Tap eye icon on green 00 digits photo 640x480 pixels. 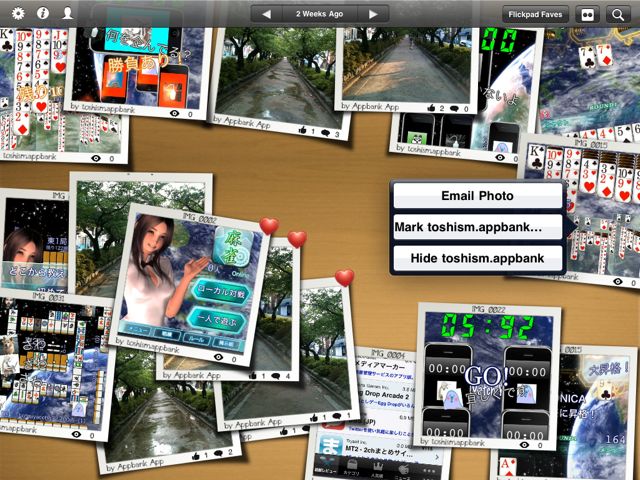click(500, 158)
